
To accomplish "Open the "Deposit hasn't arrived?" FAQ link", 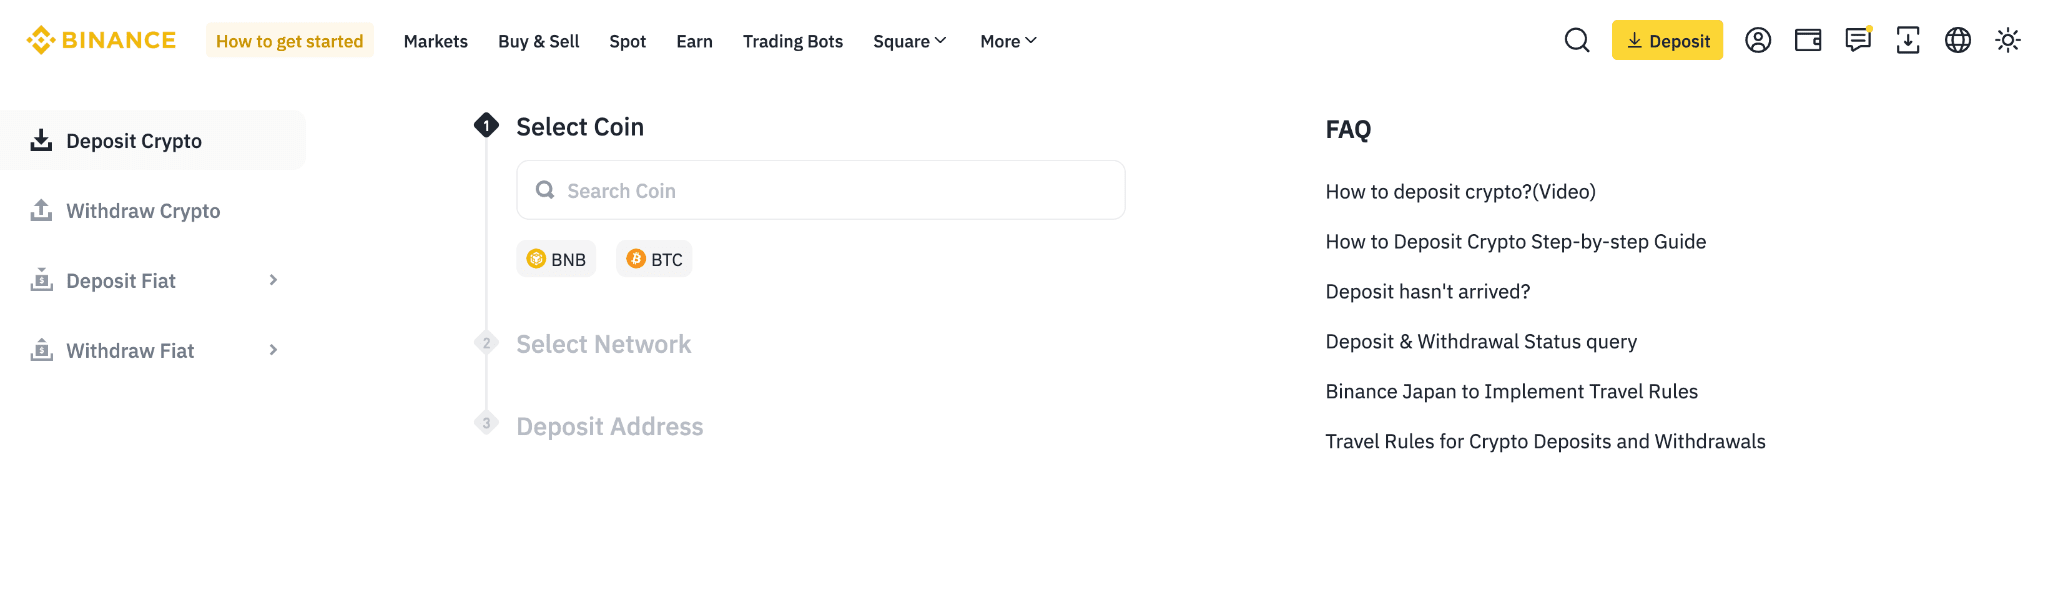I will tap(1427, 292).
